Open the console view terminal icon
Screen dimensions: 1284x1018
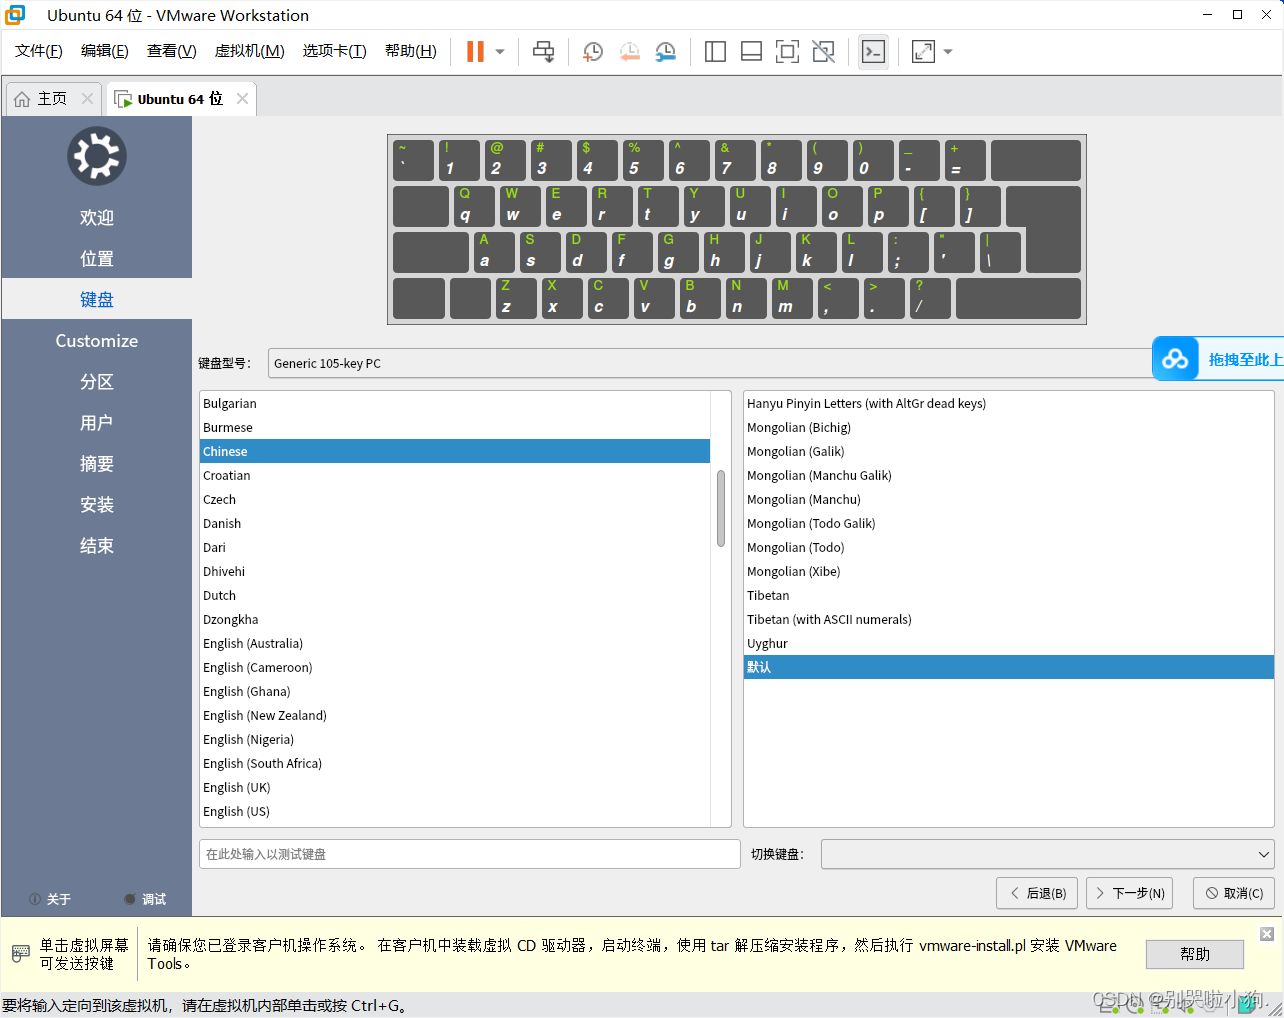(873, 52)
